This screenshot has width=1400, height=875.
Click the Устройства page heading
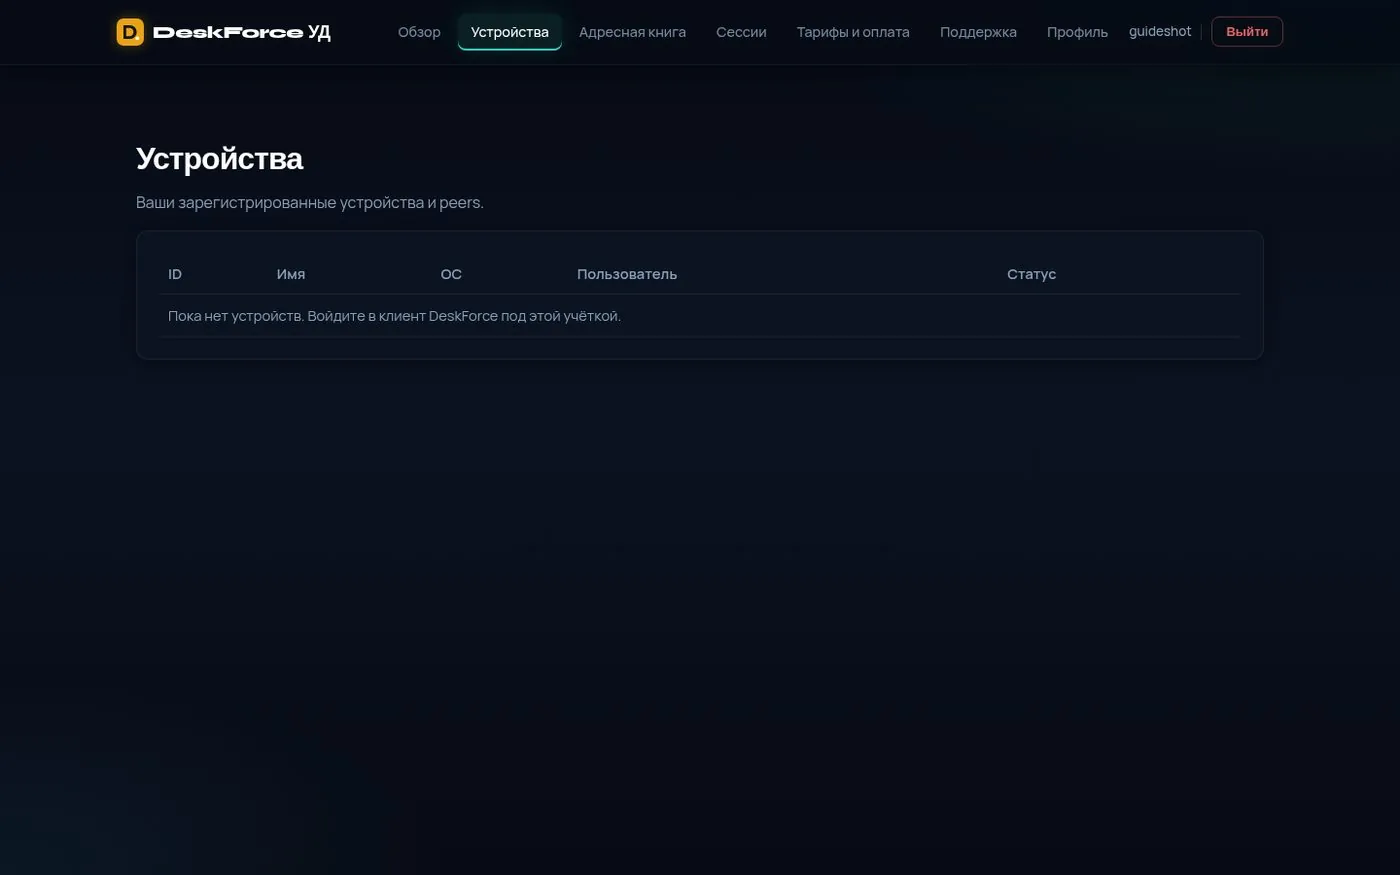pyautogui.click(x=219, y=158)
